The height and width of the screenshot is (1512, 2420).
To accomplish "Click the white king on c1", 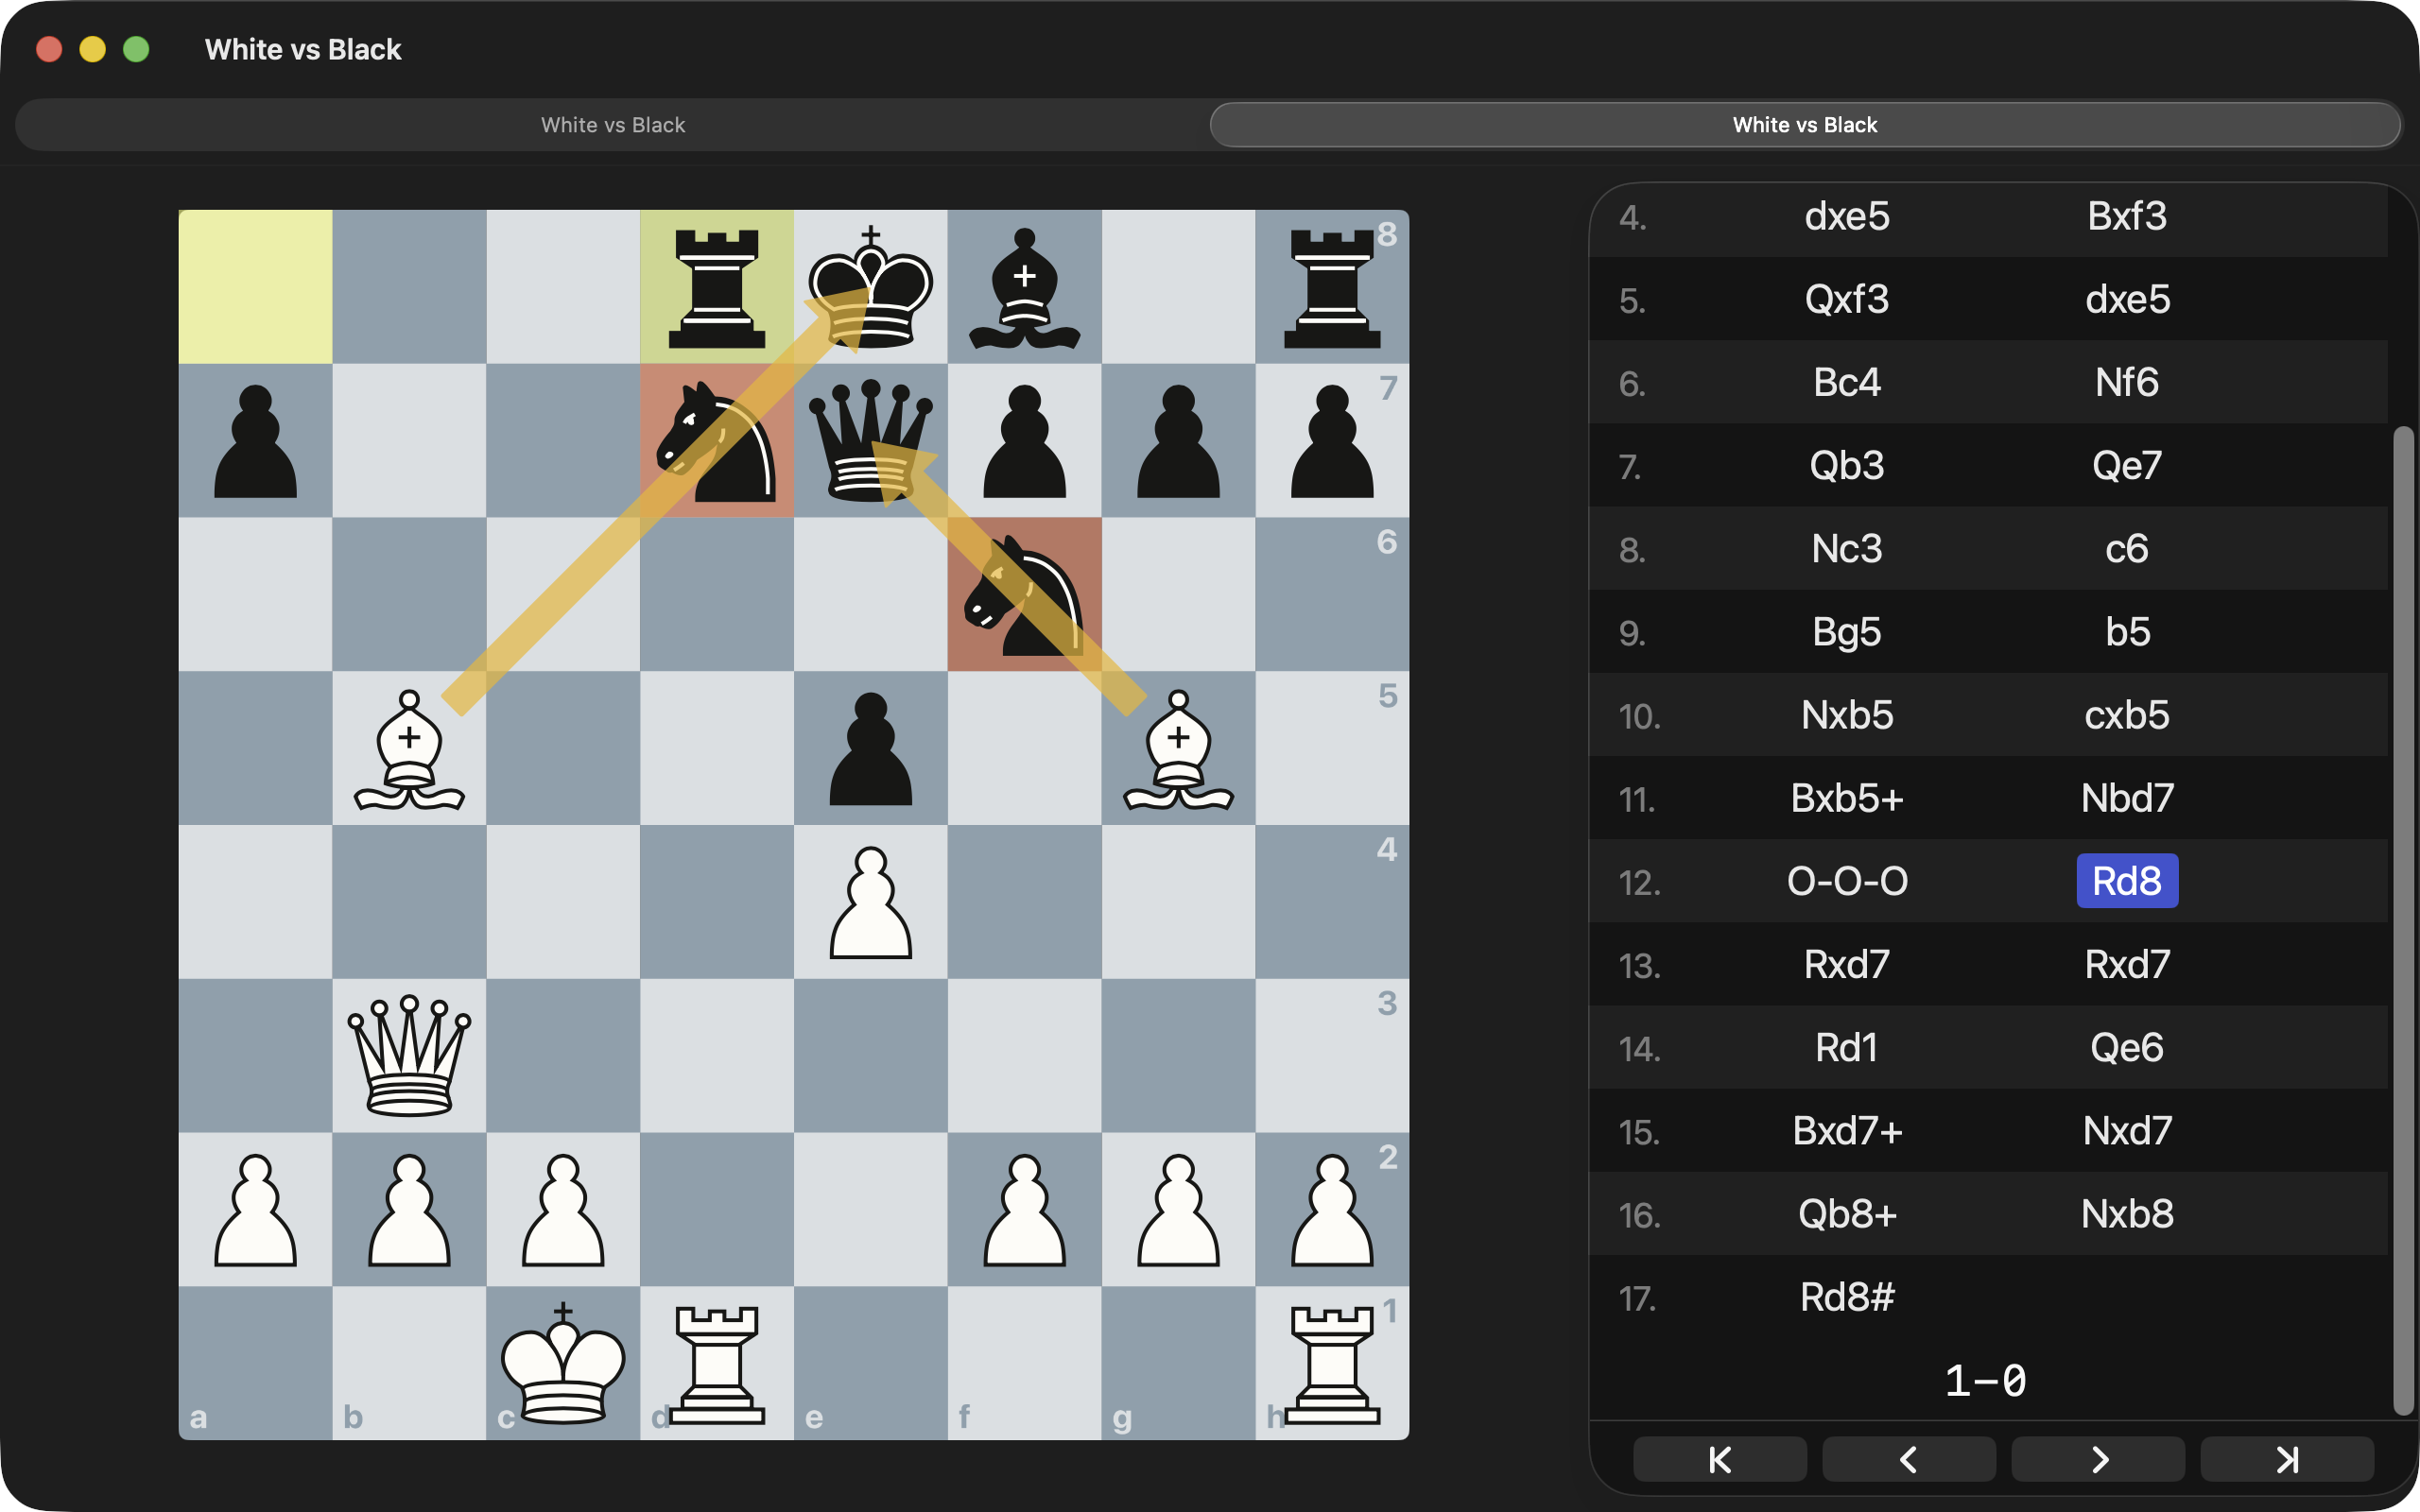I will 563,1363.
